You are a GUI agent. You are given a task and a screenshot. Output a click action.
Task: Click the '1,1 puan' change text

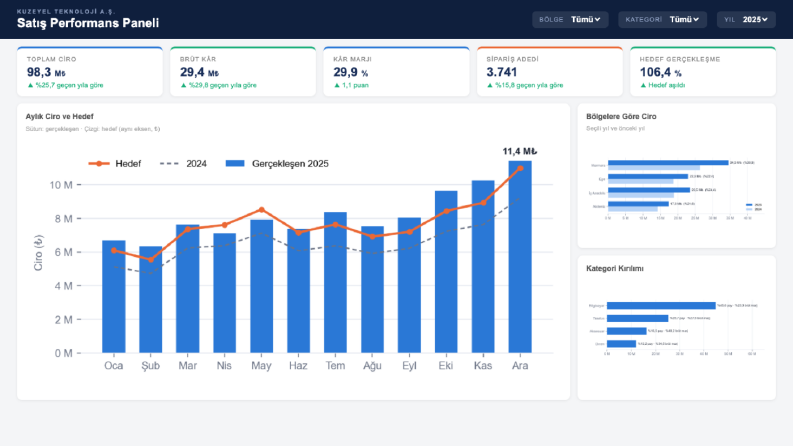tap(355, 85)
